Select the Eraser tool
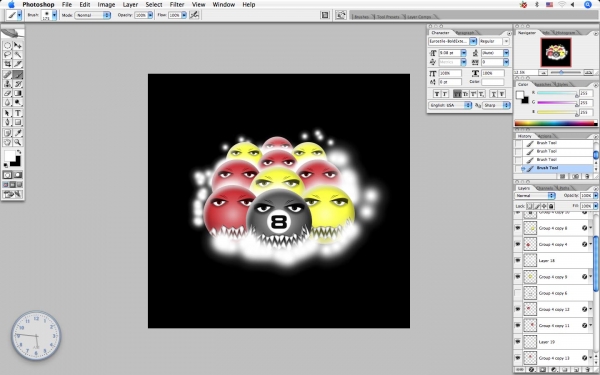600x375 pixels. (7, 93)
